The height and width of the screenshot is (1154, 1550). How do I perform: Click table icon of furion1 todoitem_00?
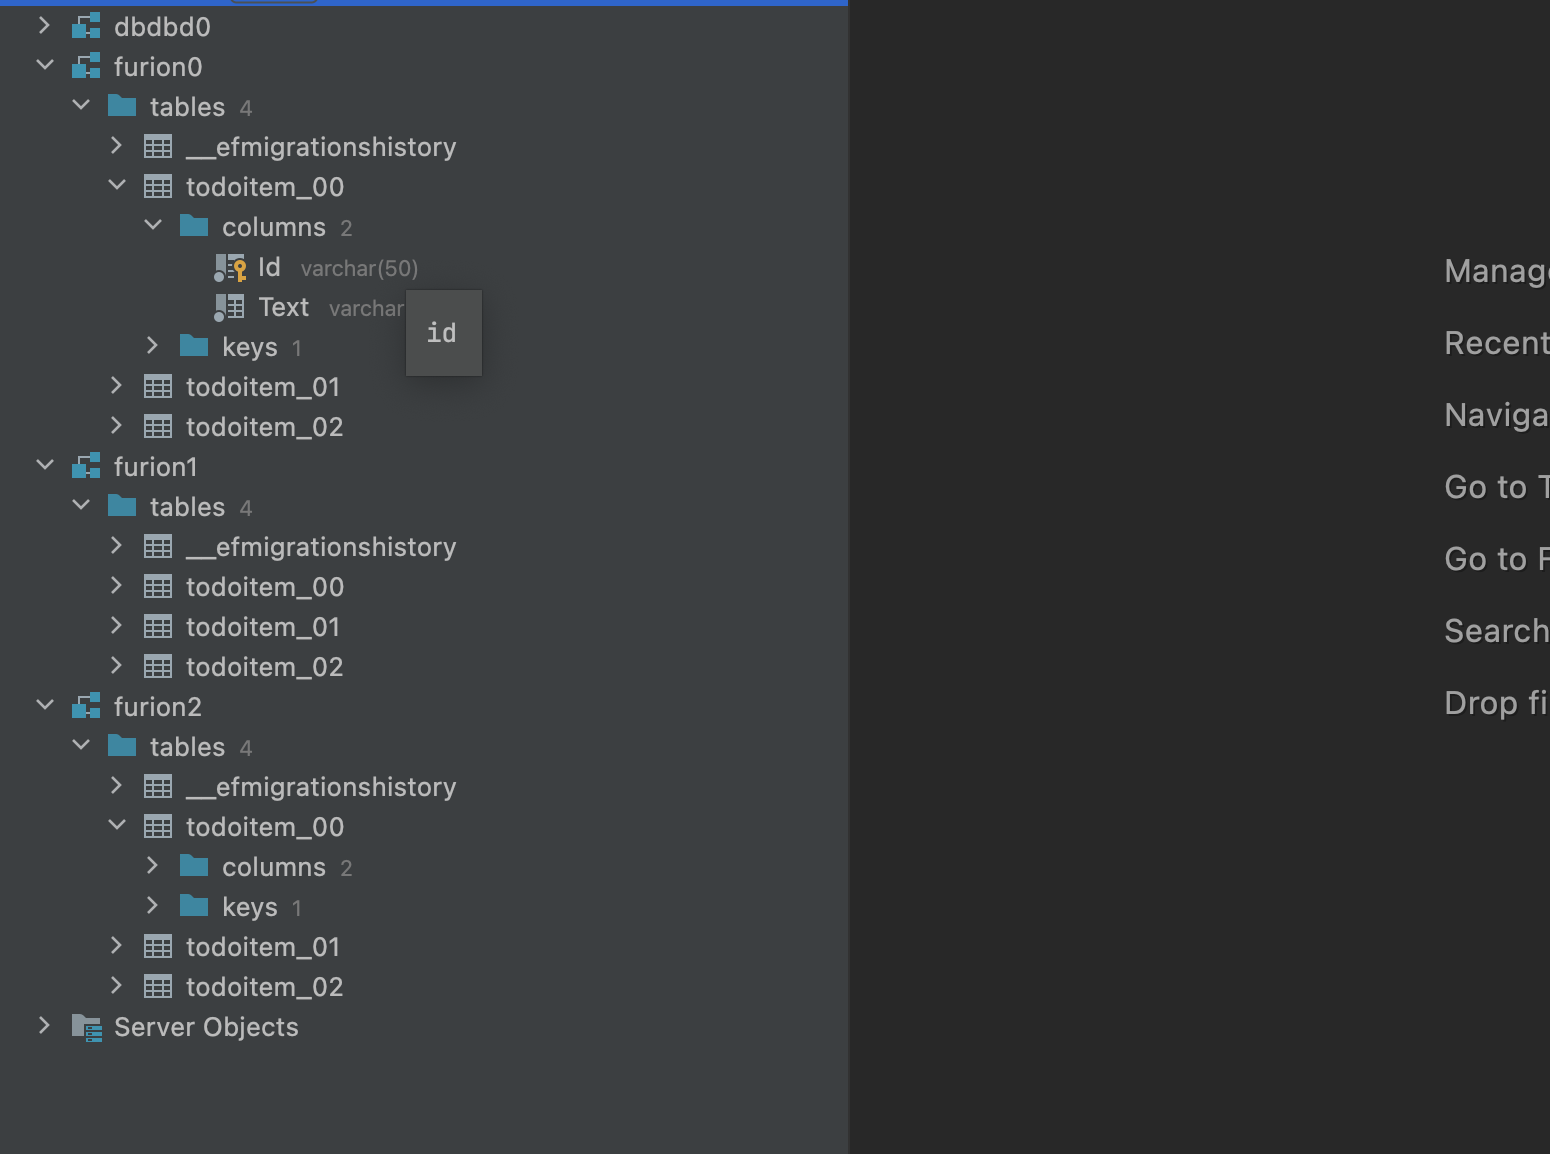click(158, 587)
